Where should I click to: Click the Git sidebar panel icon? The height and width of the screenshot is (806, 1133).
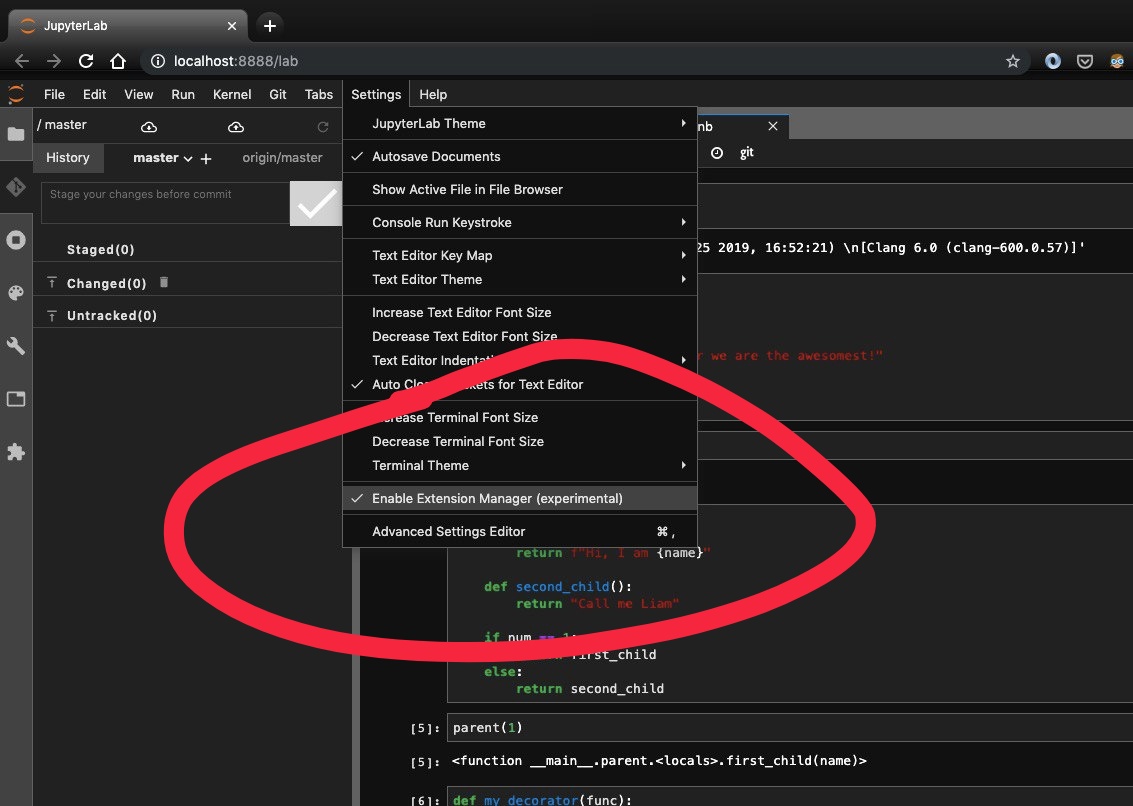pyautogui.click(x=16, y=187)
